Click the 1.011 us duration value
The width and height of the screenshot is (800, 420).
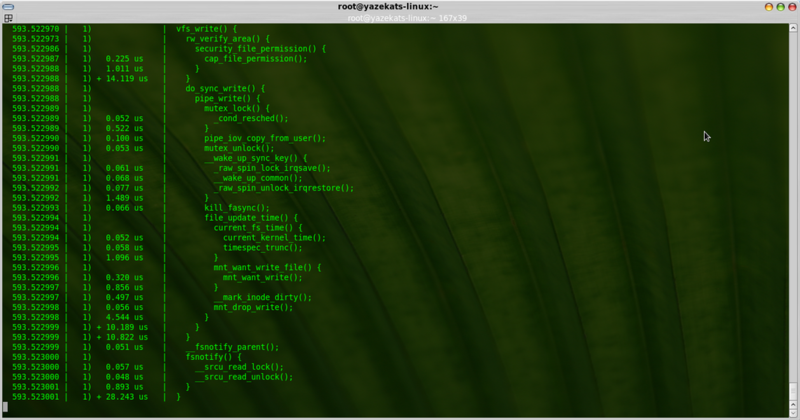point(124,69)
